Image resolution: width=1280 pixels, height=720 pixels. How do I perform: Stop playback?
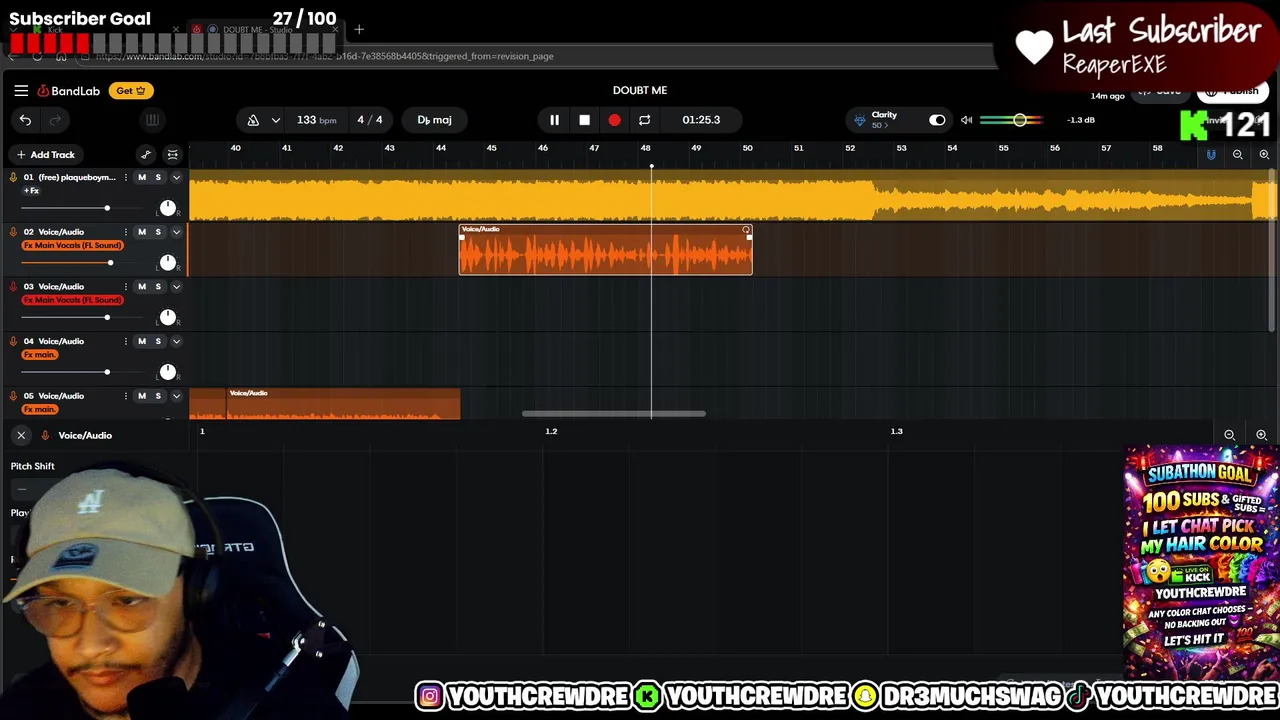584,120
